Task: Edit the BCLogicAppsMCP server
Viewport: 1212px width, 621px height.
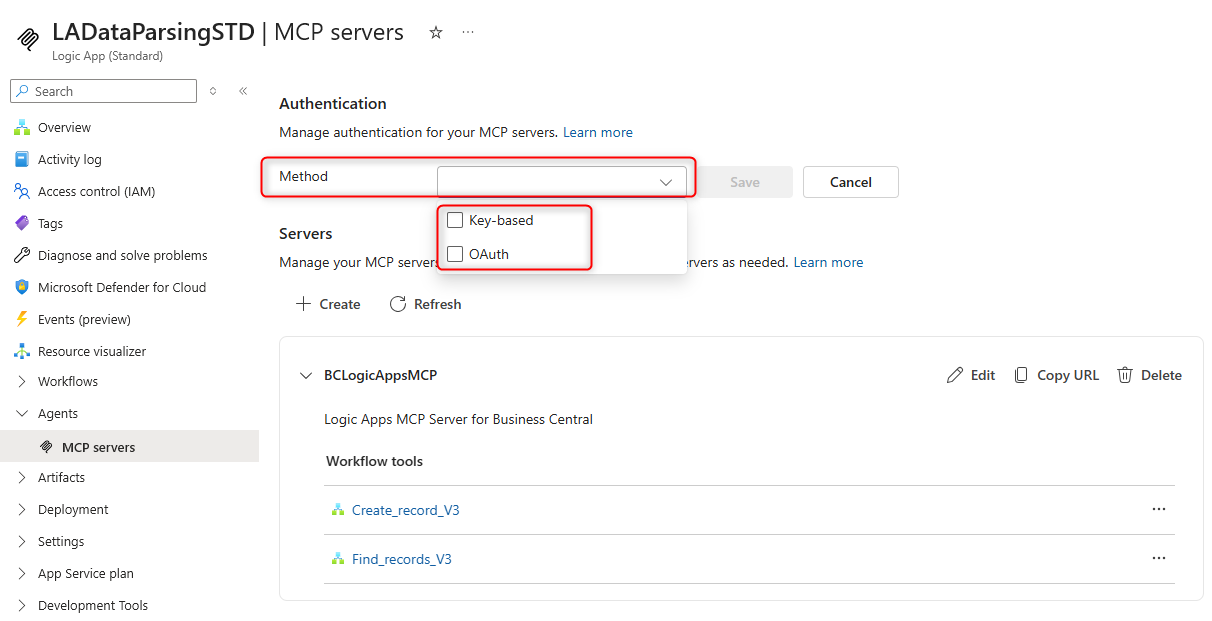Action: [x=971, y=375]
